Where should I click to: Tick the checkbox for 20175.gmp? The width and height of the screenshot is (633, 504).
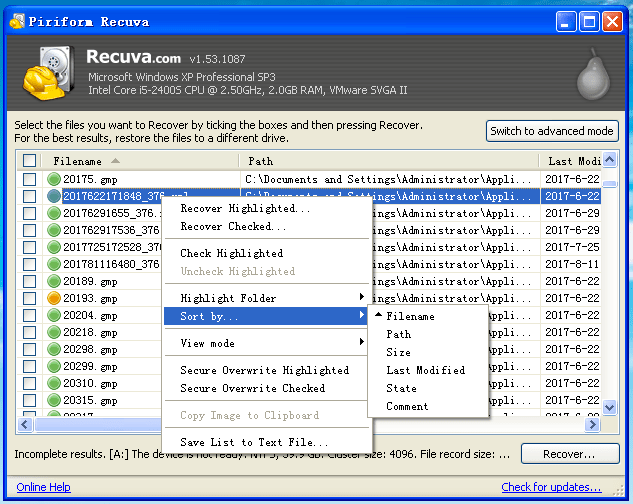[x=29, y=179]
